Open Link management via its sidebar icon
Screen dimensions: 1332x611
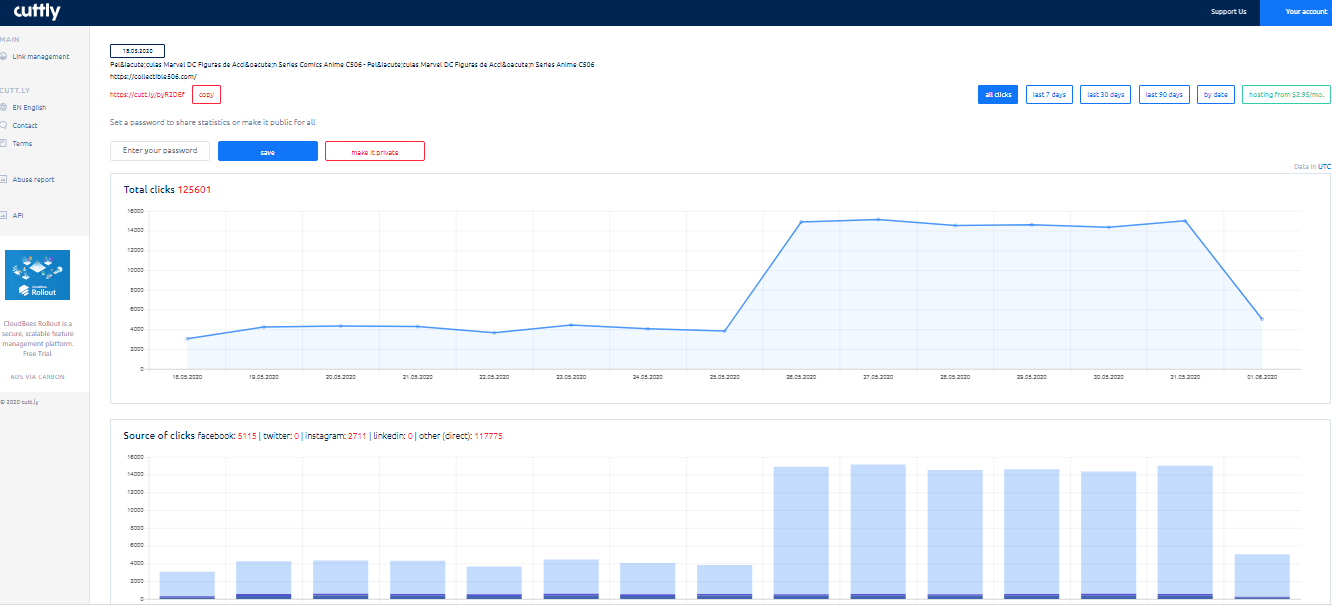4,56
